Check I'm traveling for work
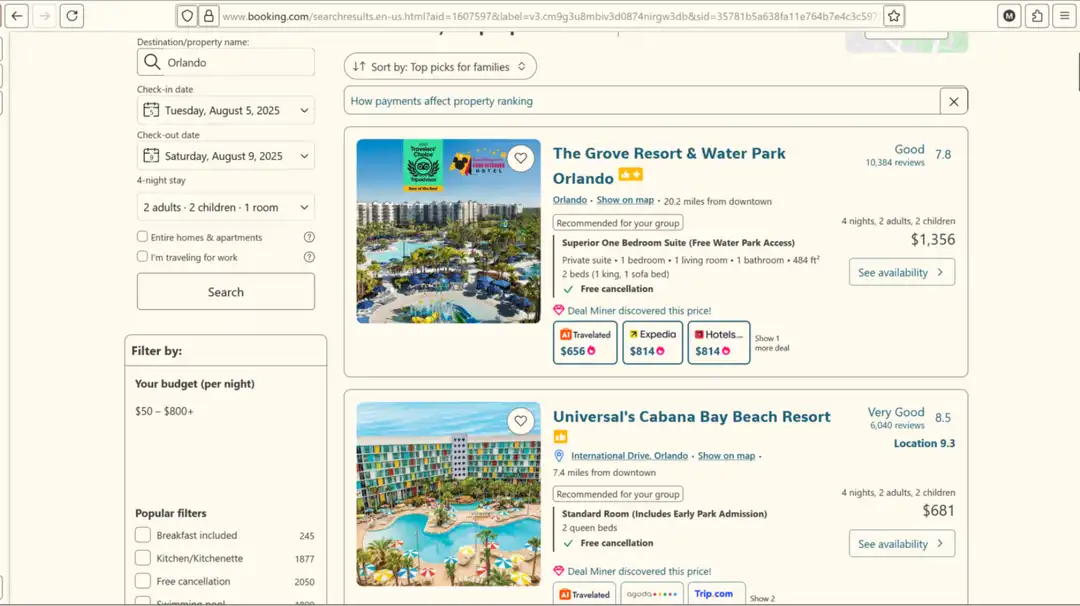1080x606 pixels. (x=142, y=257)
